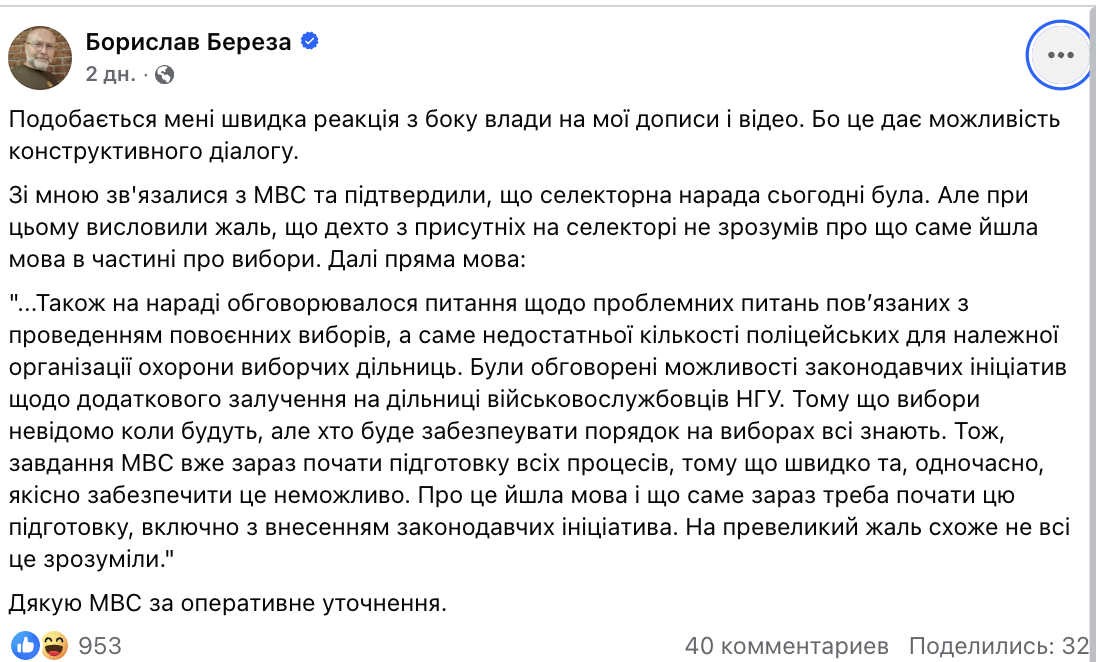The width and height of the screenshot is (1096, 662).
Task: Open the post options three-dots menu
Action: point(1059,55)
